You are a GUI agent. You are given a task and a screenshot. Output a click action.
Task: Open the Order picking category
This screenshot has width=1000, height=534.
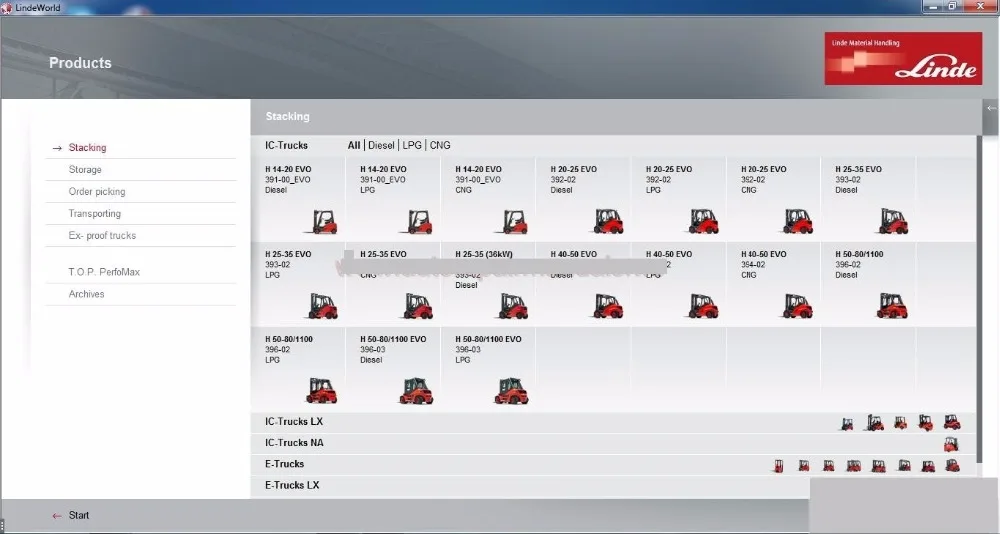pyautogui.click(x=97, y=191)
